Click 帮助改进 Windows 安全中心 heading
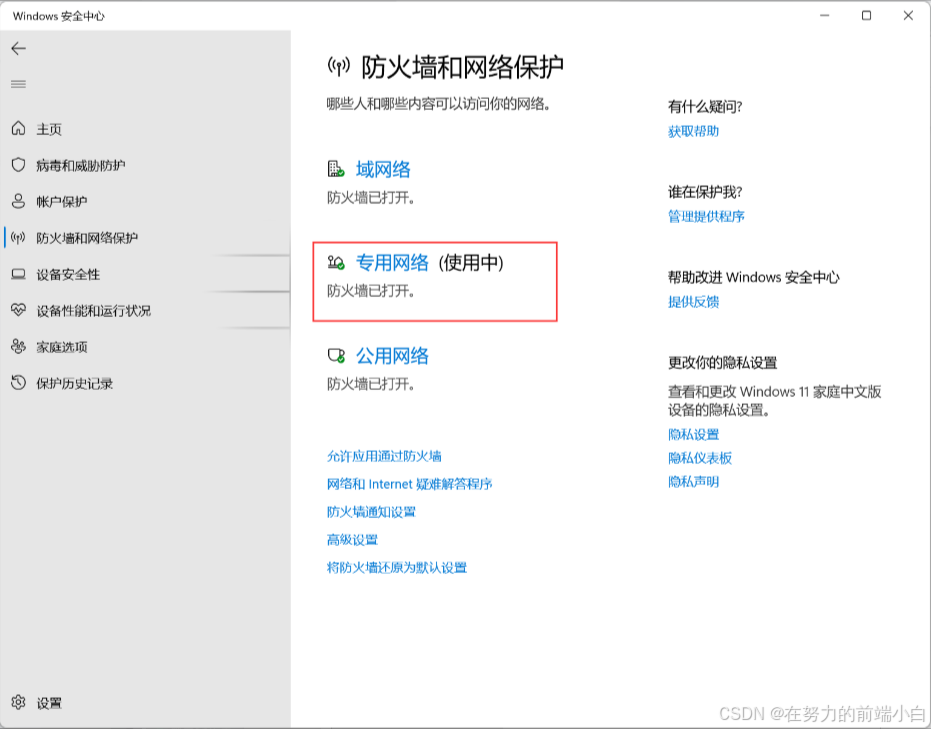The width and height of the screenshot is (931, 729). click(x=753, y=277)
